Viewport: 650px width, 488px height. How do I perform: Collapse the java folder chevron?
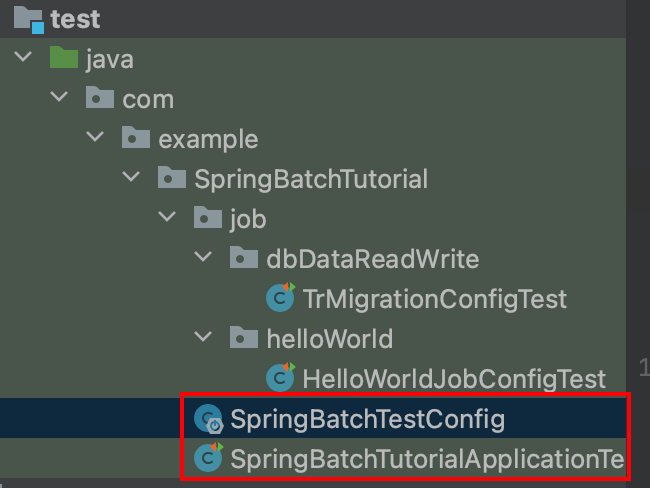coord(23,56)
